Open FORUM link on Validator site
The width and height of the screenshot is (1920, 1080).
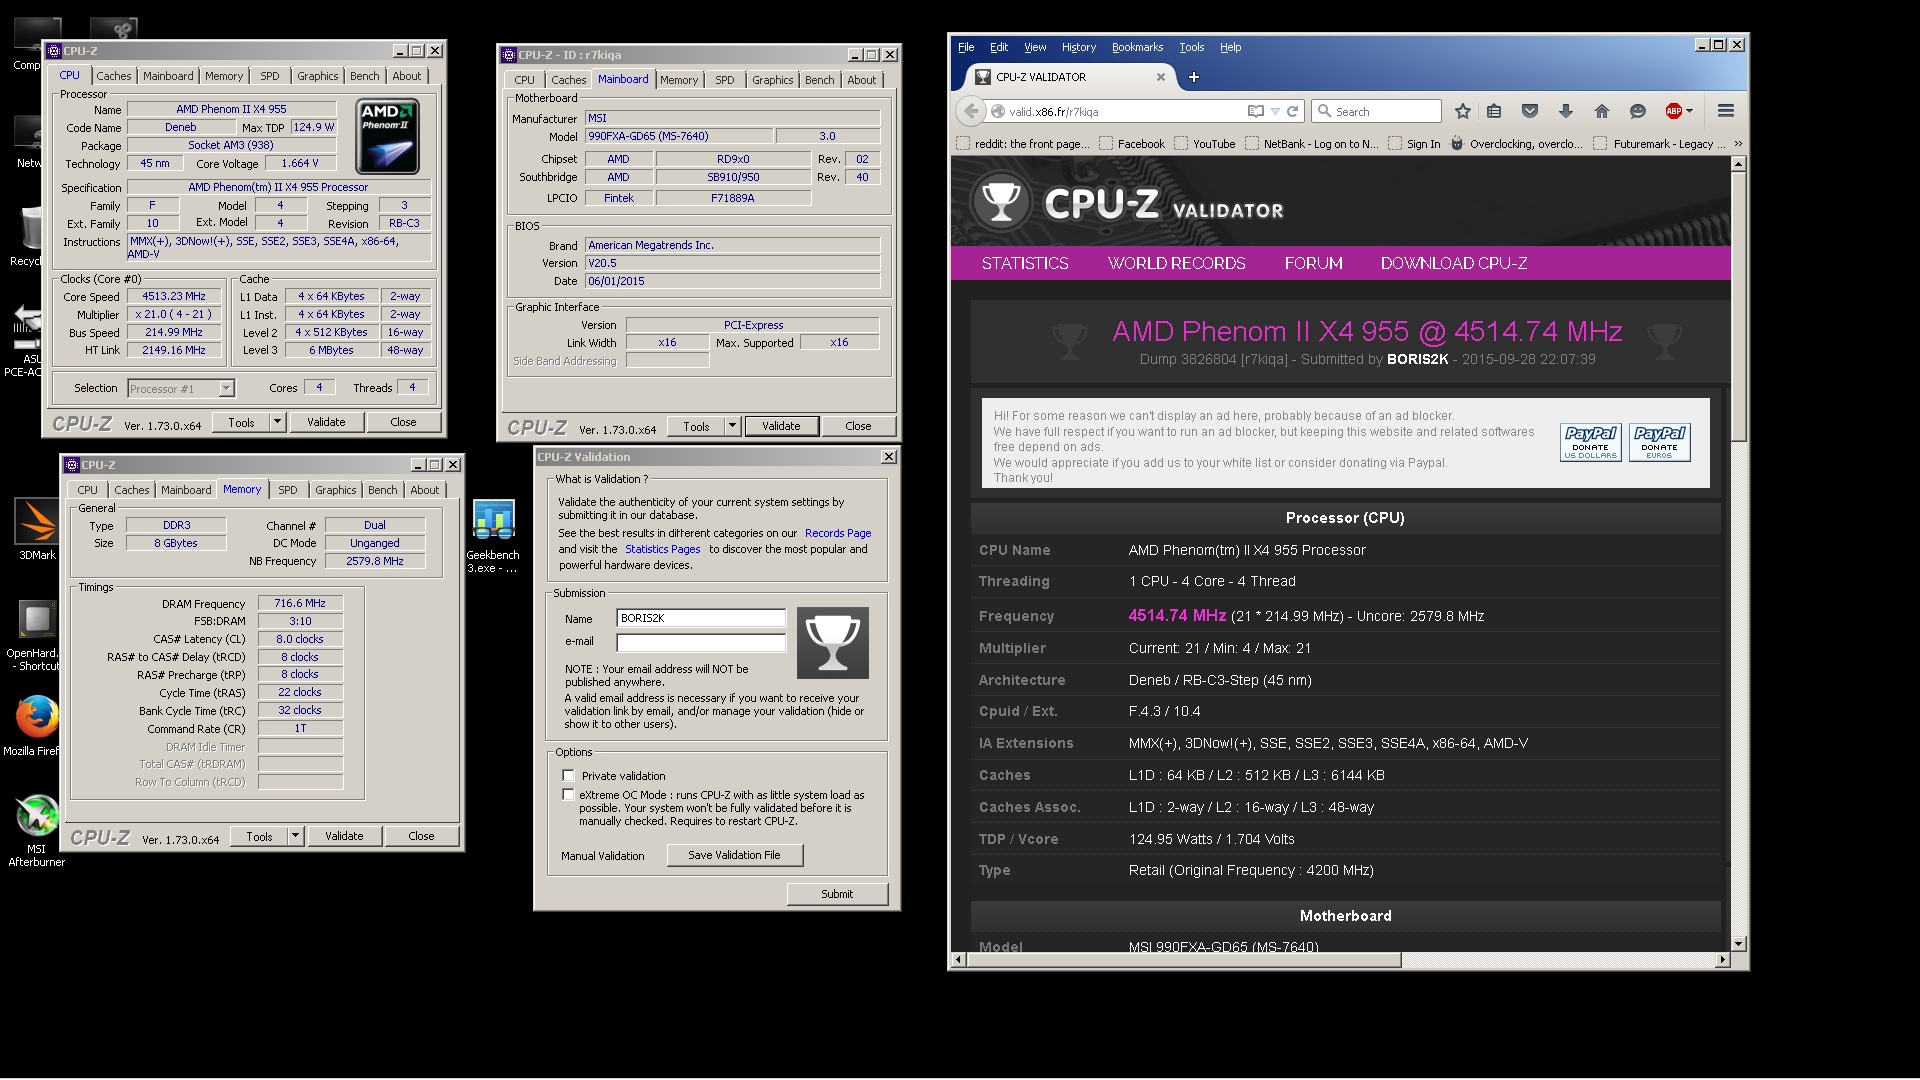coord(1313,263)
